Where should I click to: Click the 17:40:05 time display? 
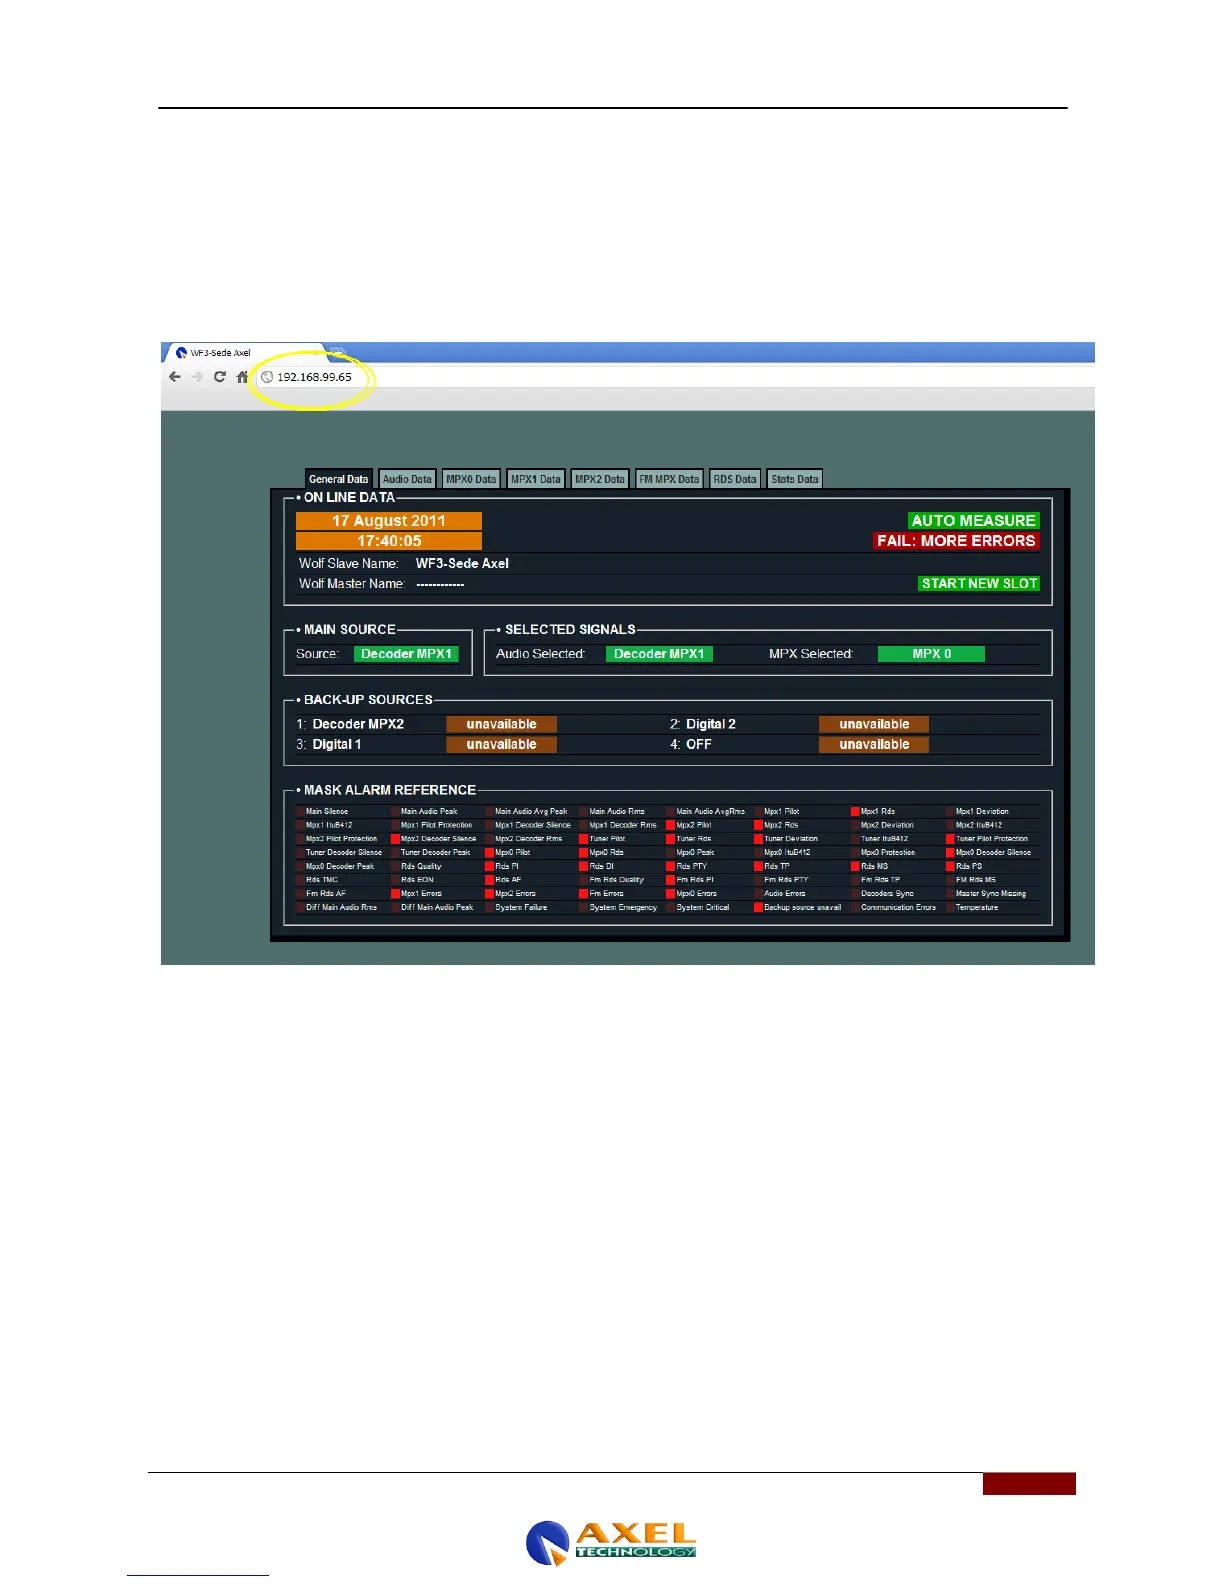point(389,541)
